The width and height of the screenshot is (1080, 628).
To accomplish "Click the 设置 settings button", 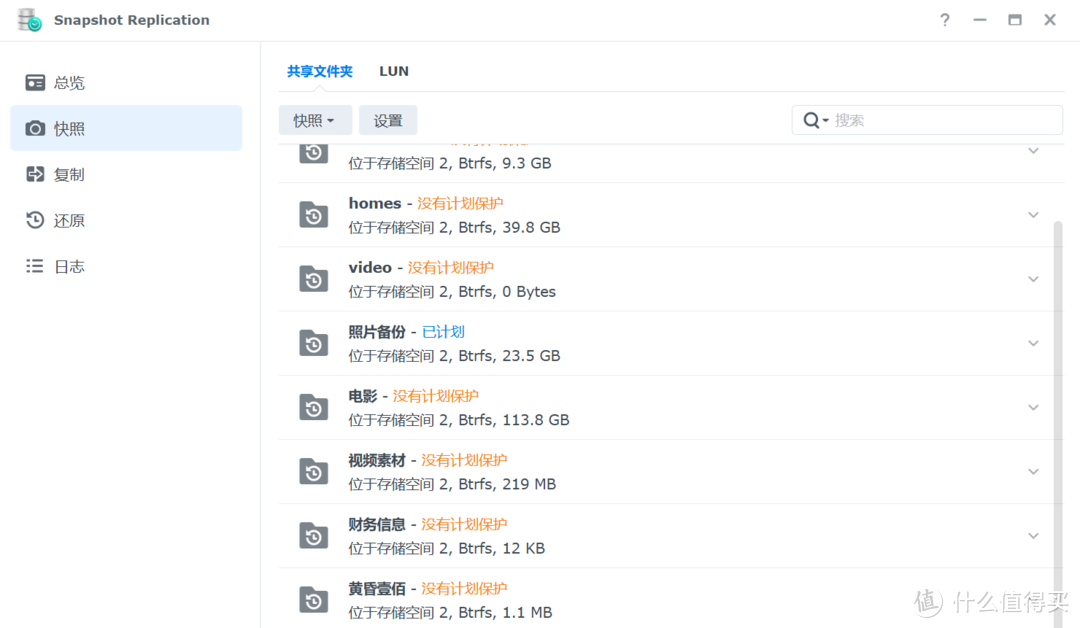I will [x=388, y=119].
